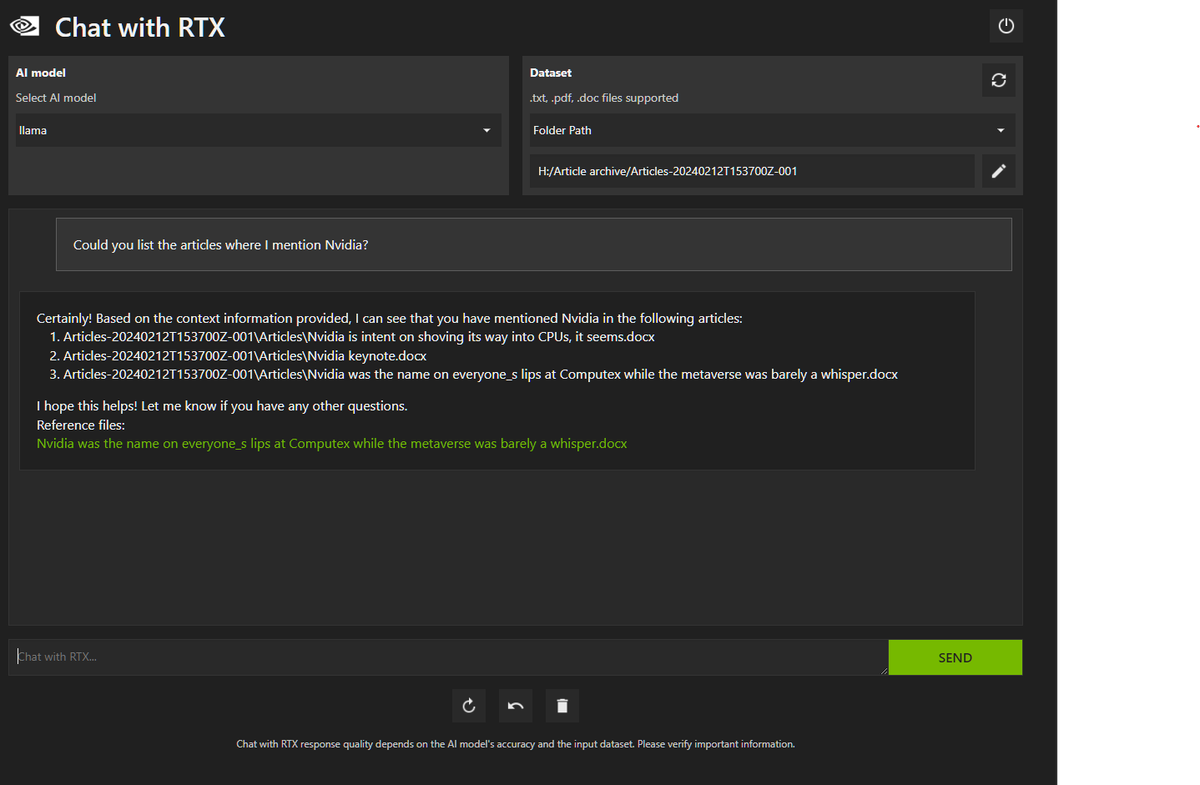Click the response quality disclaimer text
Viewport: 1200px width, 785px height.
tap(515, 744)
